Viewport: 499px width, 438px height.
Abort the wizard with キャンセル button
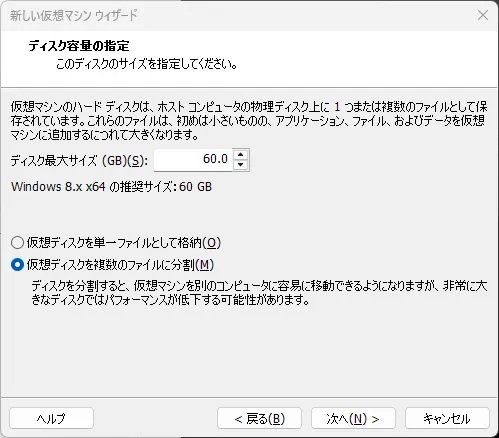click(447, 418)
